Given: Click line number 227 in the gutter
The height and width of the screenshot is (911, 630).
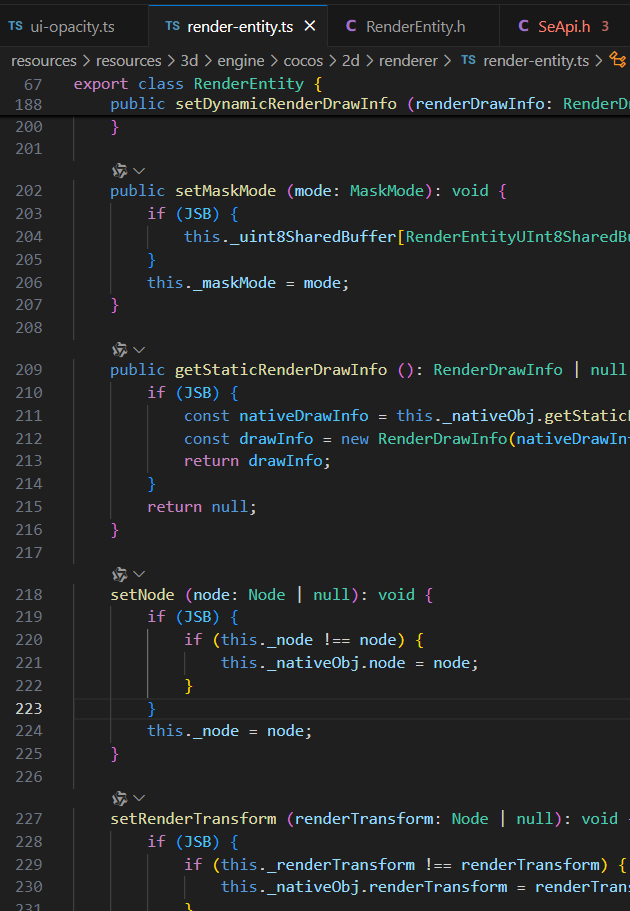Looking at the screenshot, I should [28, 819].
